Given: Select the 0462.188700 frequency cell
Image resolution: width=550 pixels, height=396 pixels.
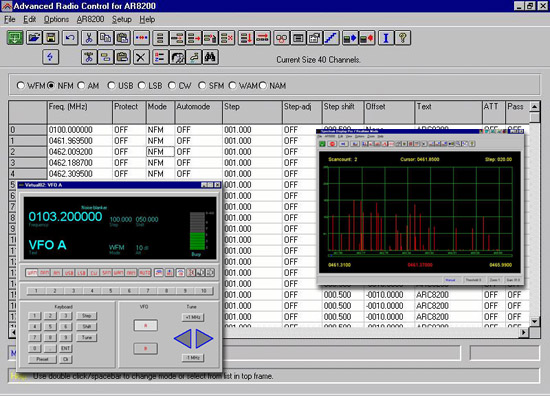Looking at the screenshot, I should pyautogui.click(x=80, y=163).
